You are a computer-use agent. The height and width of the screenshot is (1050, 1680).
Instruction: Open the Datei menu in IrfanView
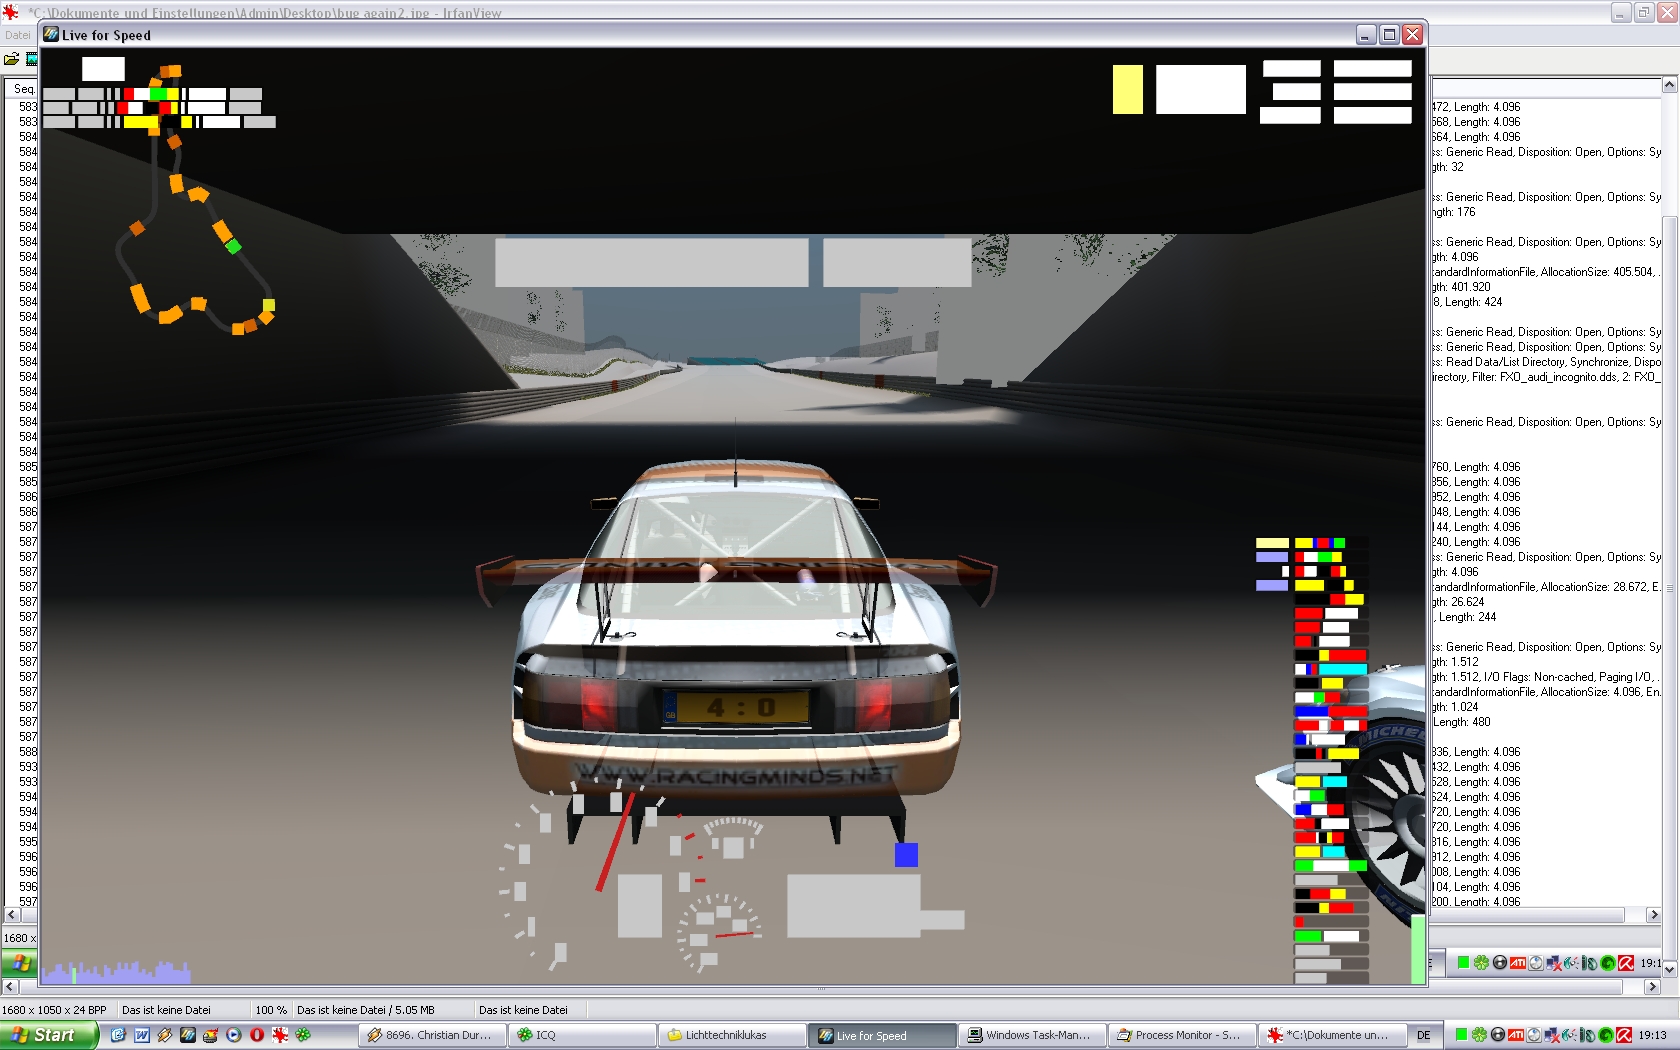click(x=18, y=35)
